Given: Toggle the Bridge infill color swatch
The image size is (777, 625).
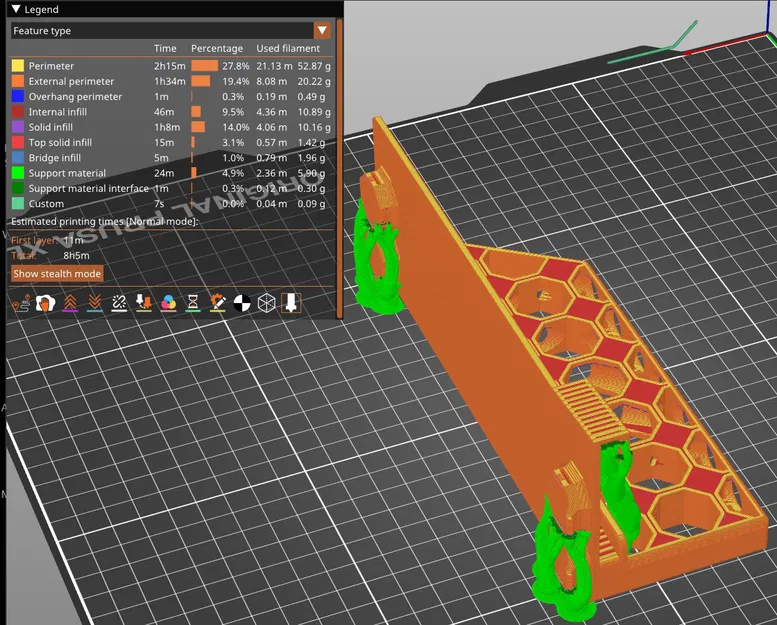Looking at the screenshot, I should pos(18,158).
